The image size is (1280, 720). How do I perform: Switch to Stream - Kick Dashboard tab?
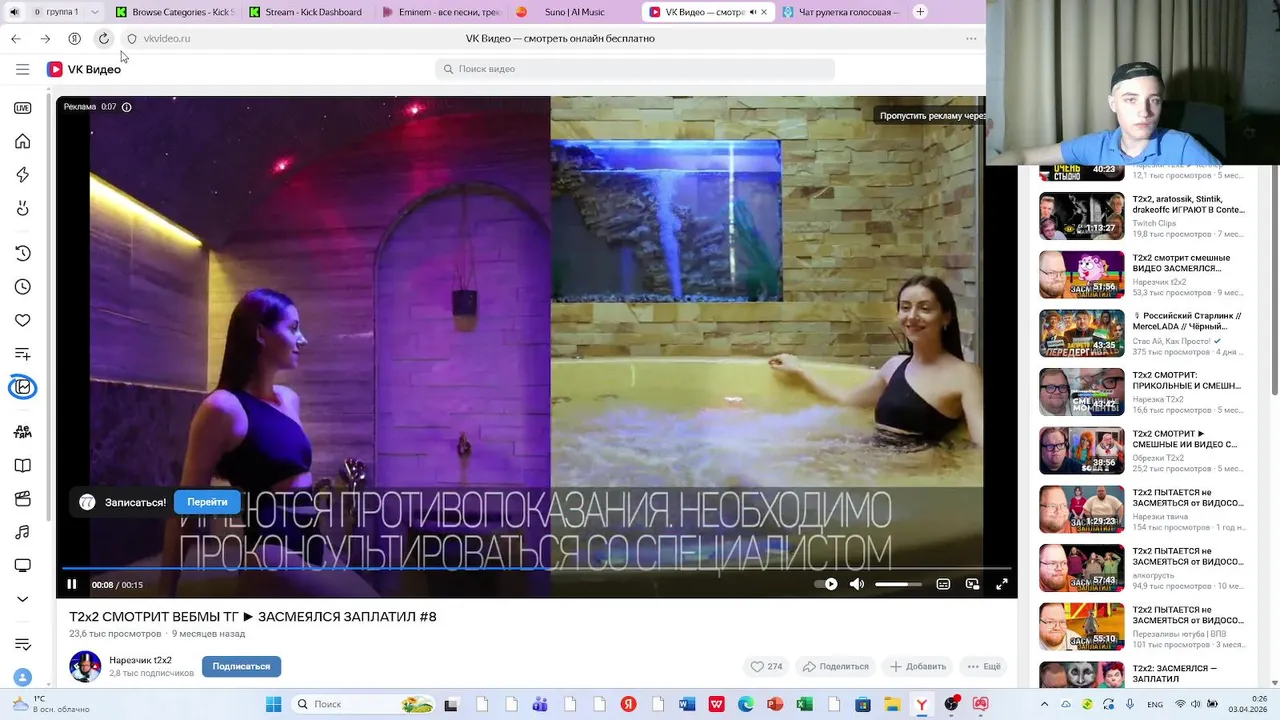pos(306,12)
